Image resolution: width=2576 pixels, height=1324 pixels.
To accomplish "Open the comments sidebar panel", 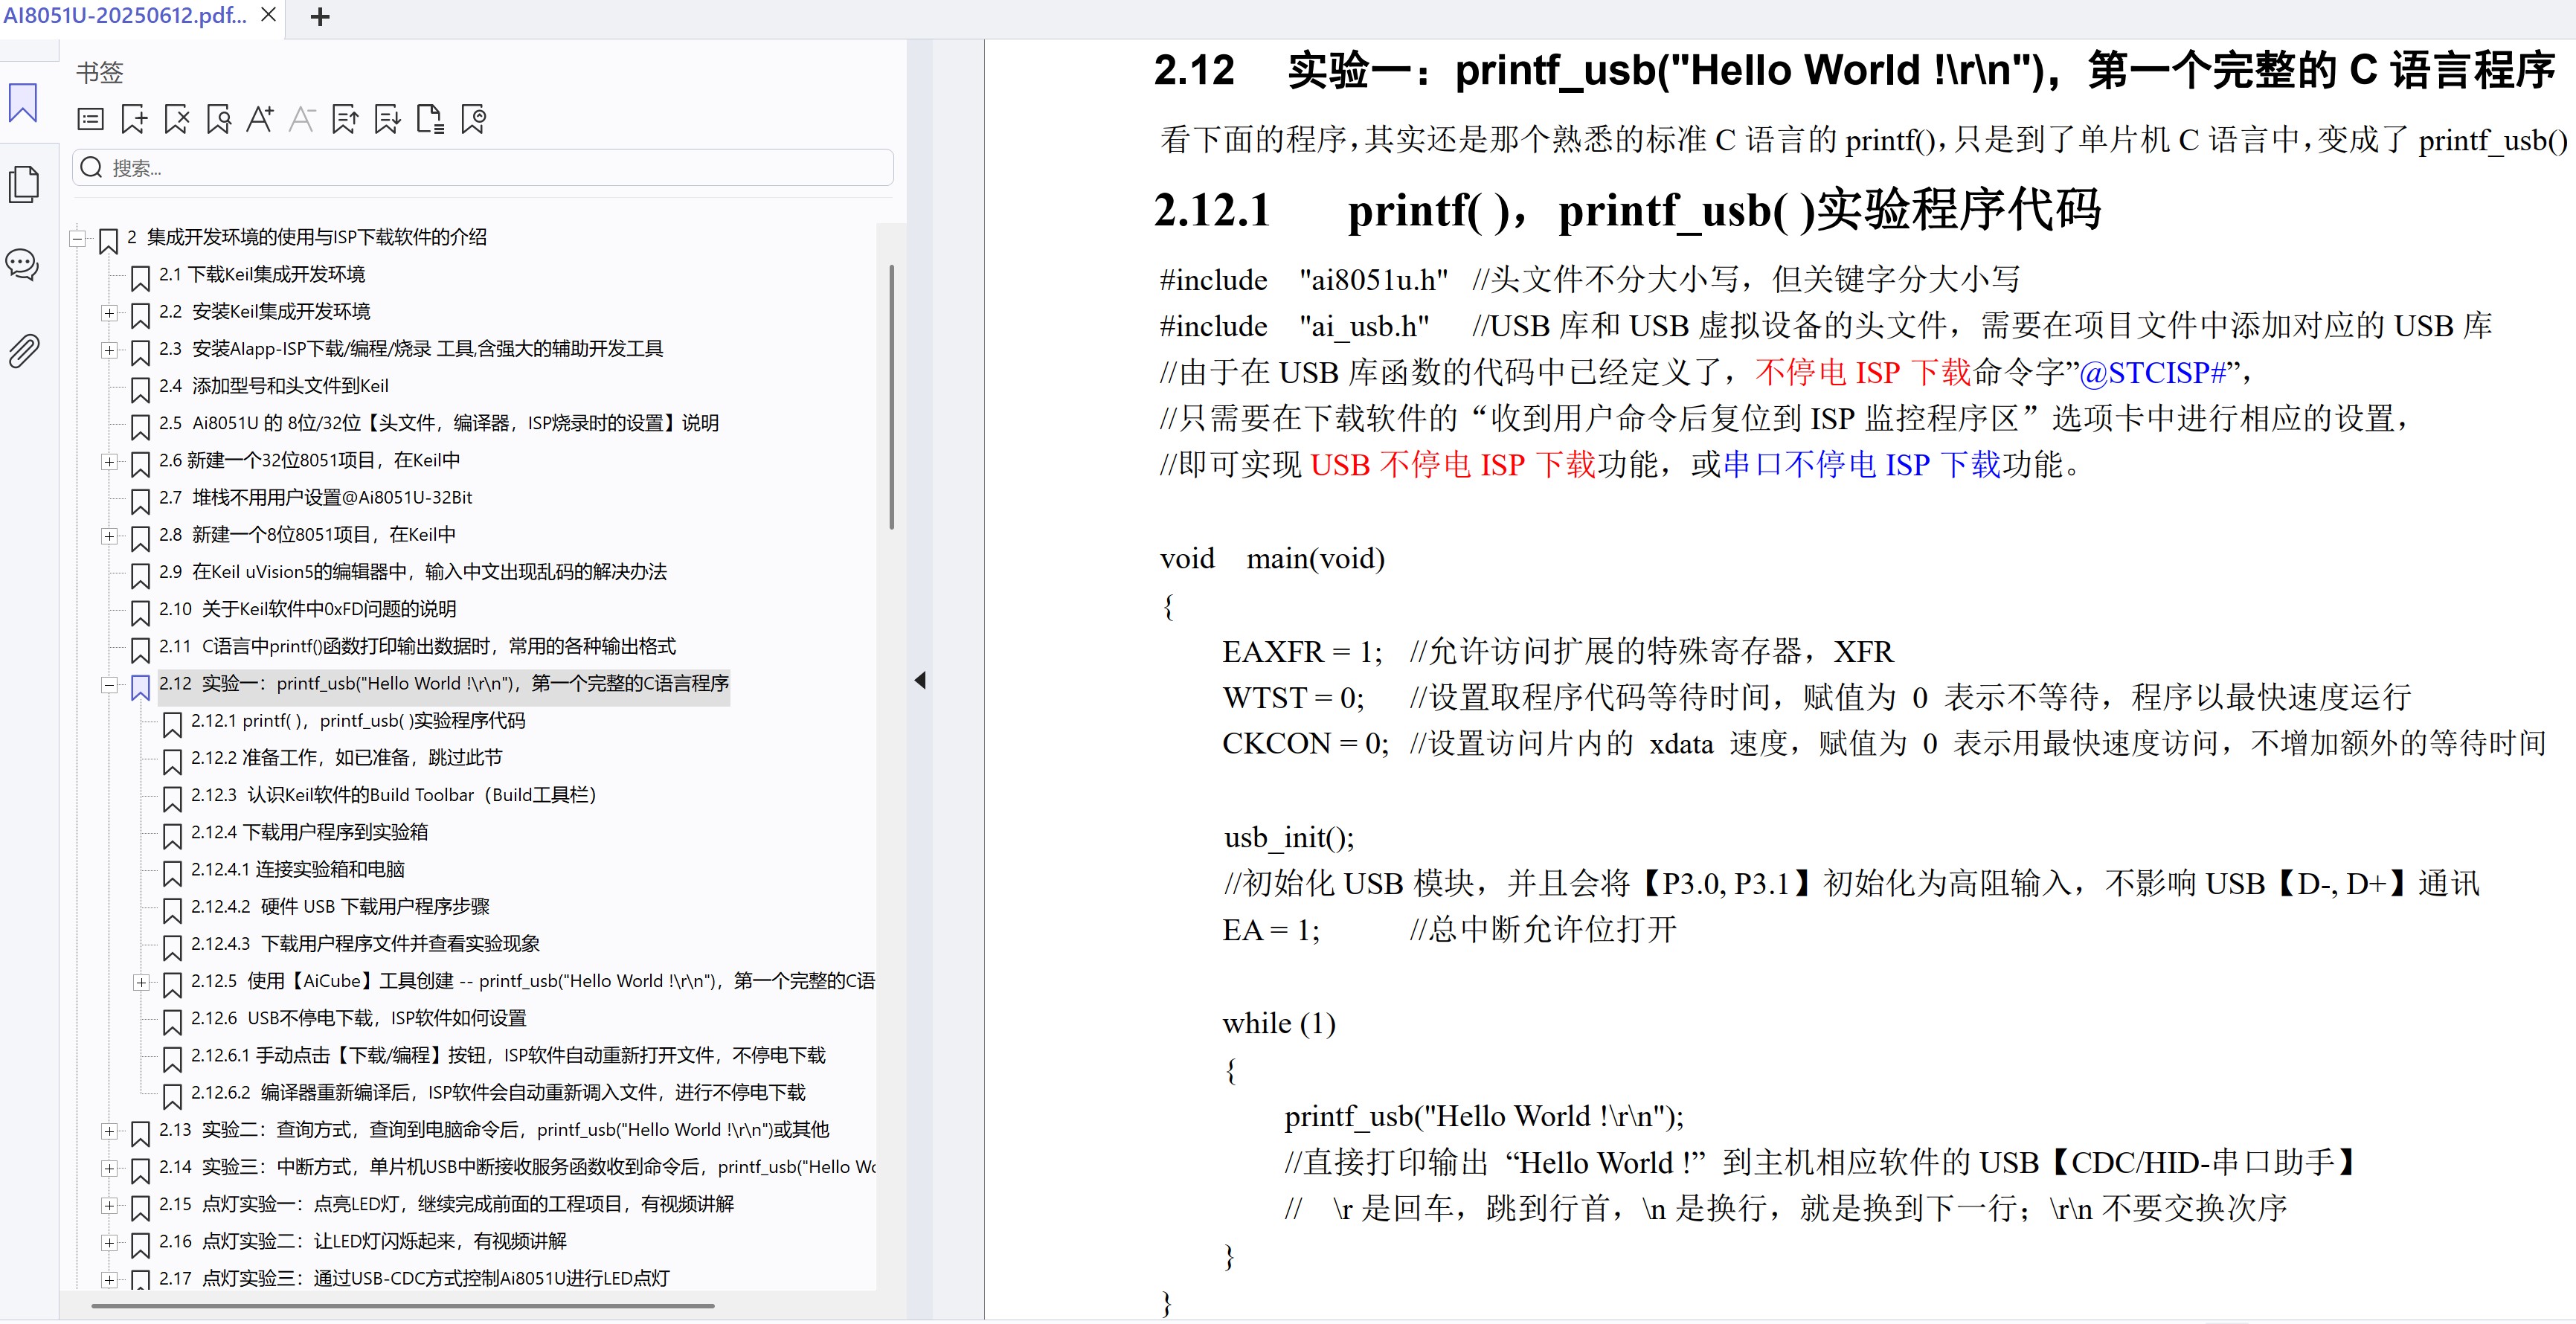I will [22, 265].
